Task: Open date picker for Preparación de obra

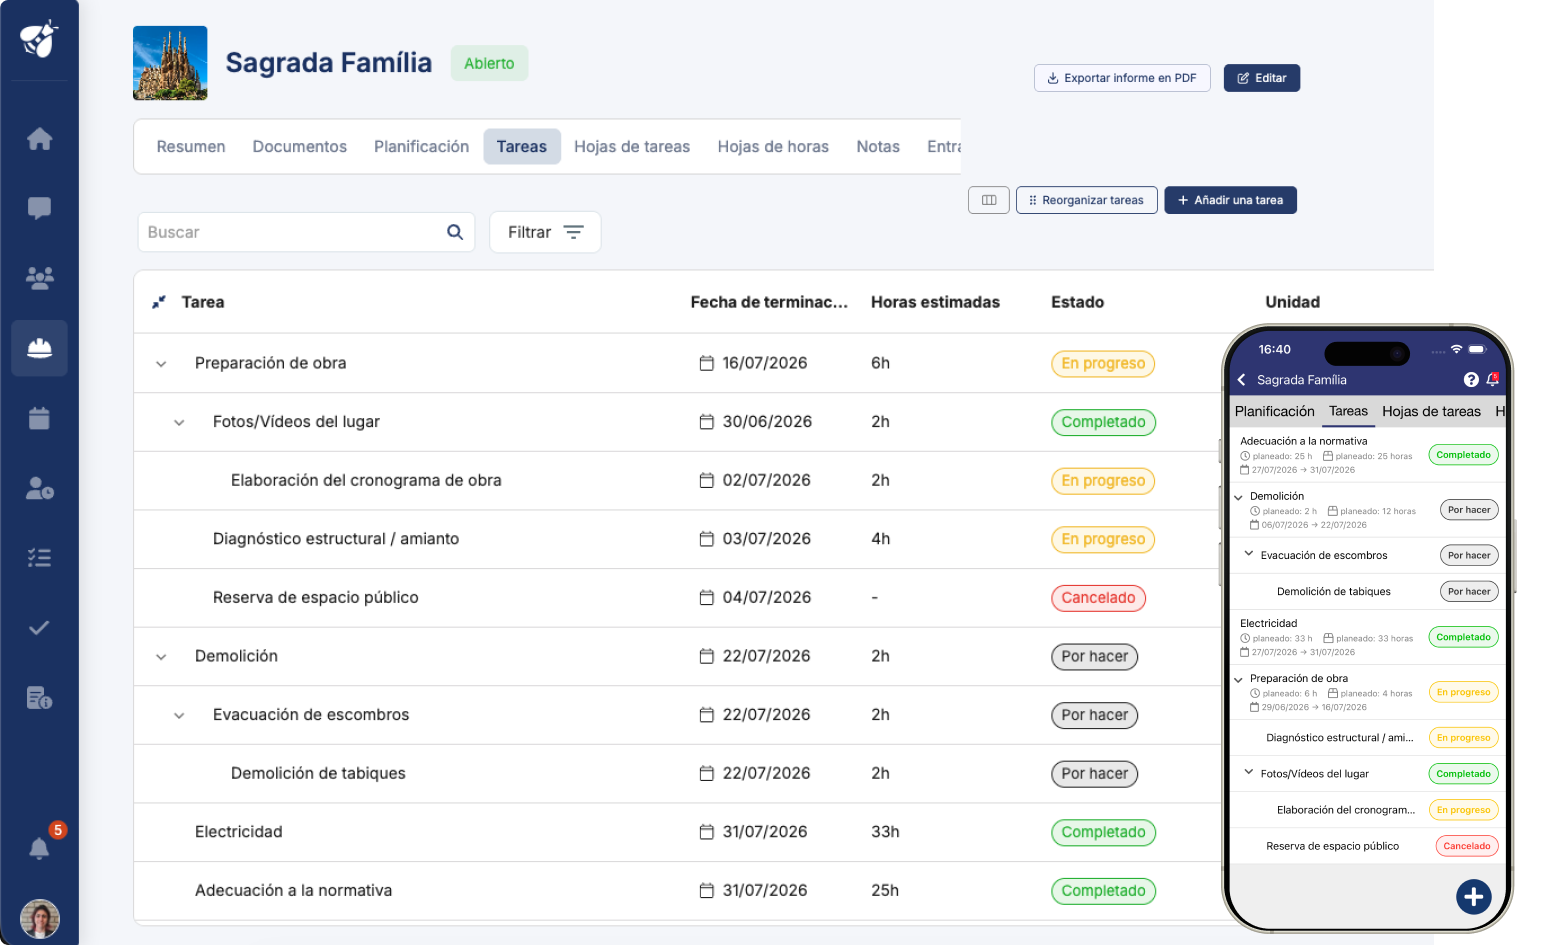Action: (x=706, y=363)
